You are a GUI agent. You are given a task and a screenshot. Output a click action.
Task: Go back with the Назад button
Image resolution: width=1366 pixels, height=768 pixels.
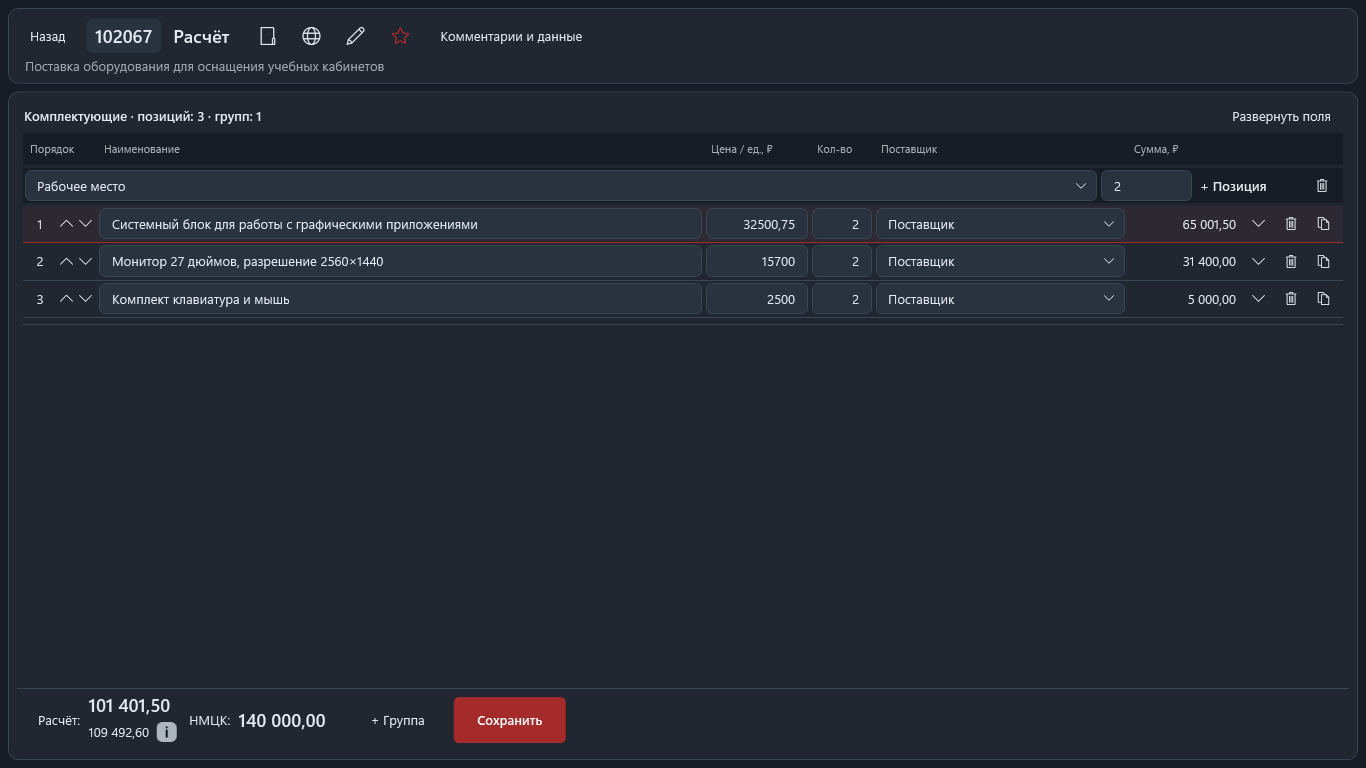pyautogui.click(x=48, y=36)
